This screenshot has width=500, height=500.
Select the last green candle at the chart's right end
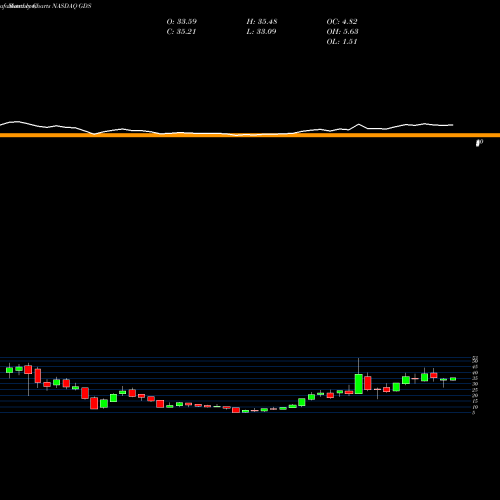coord(453,379)
